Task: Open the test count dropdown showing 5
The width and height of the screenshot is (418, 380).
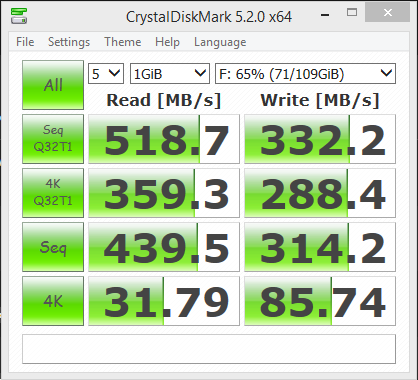Action: 106,73
